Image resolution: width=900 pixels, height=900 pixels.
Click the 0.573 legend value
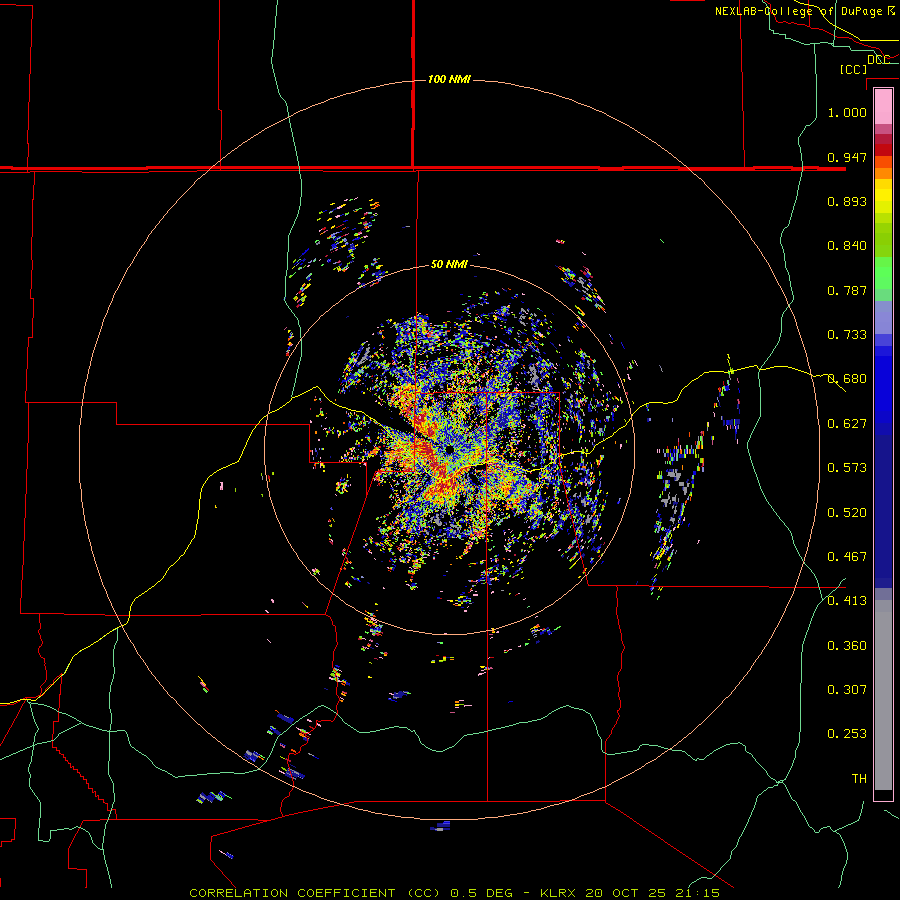[x=847, y=468]
